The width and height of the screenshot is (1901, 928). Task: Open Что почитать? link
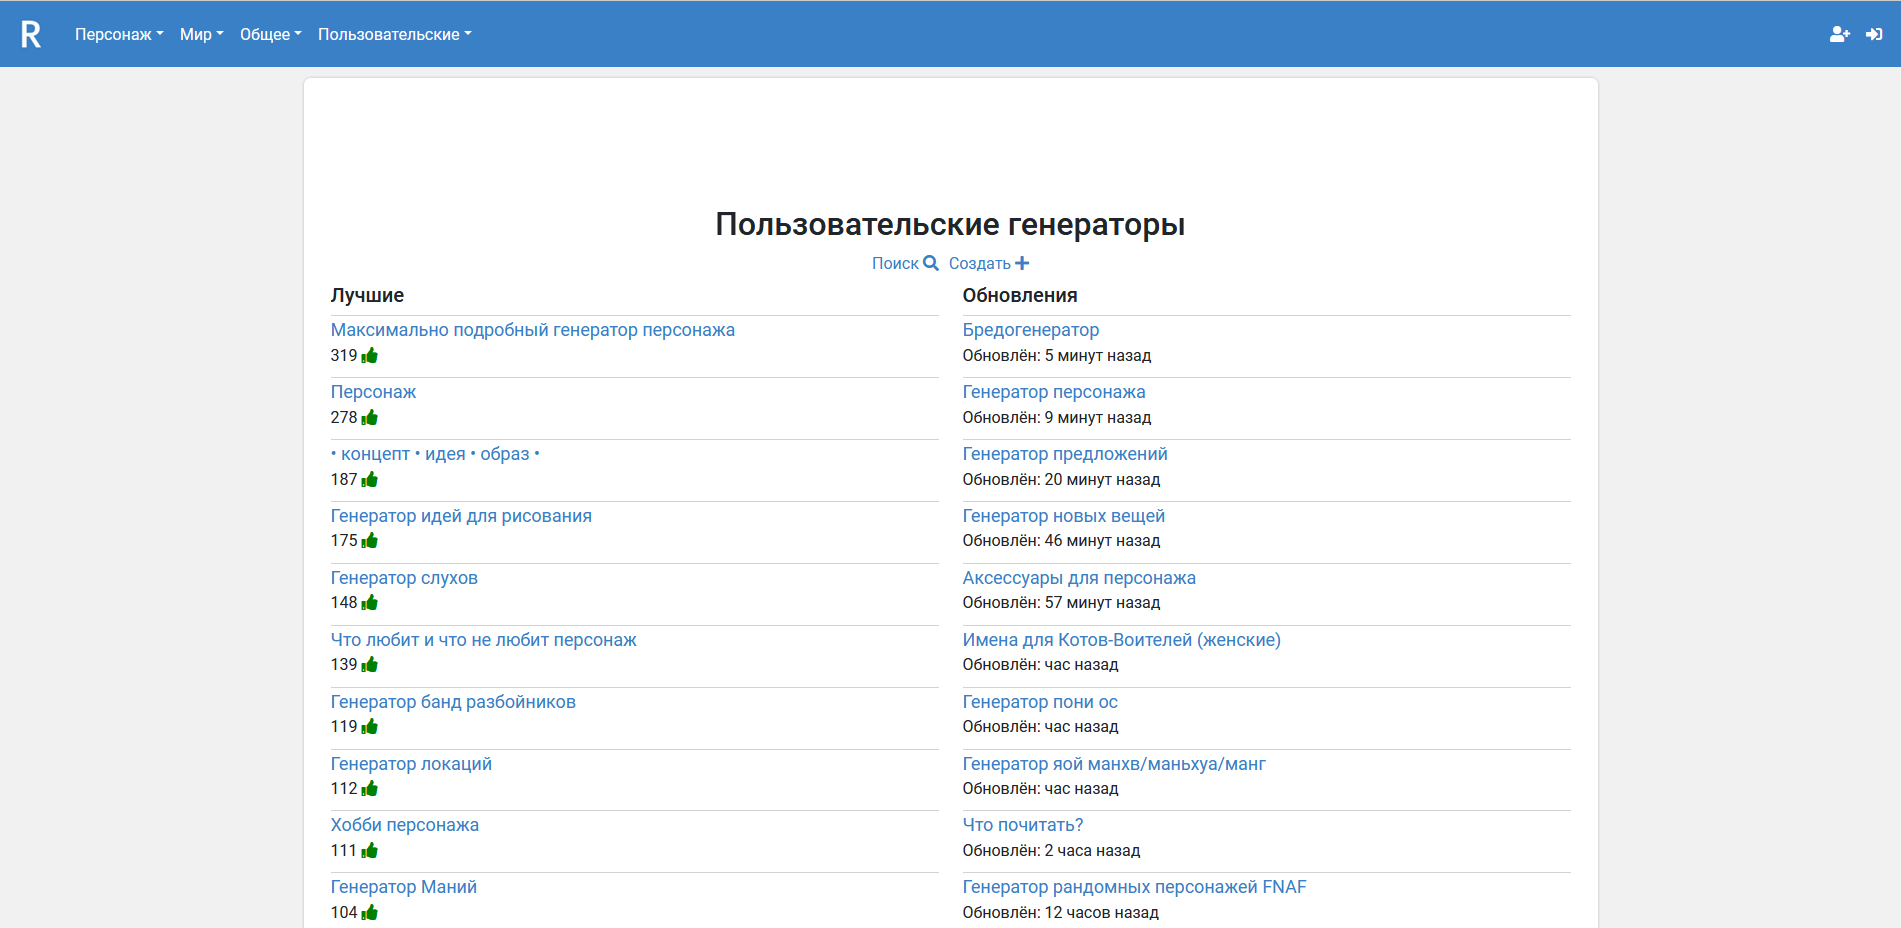click(1023, 825)
